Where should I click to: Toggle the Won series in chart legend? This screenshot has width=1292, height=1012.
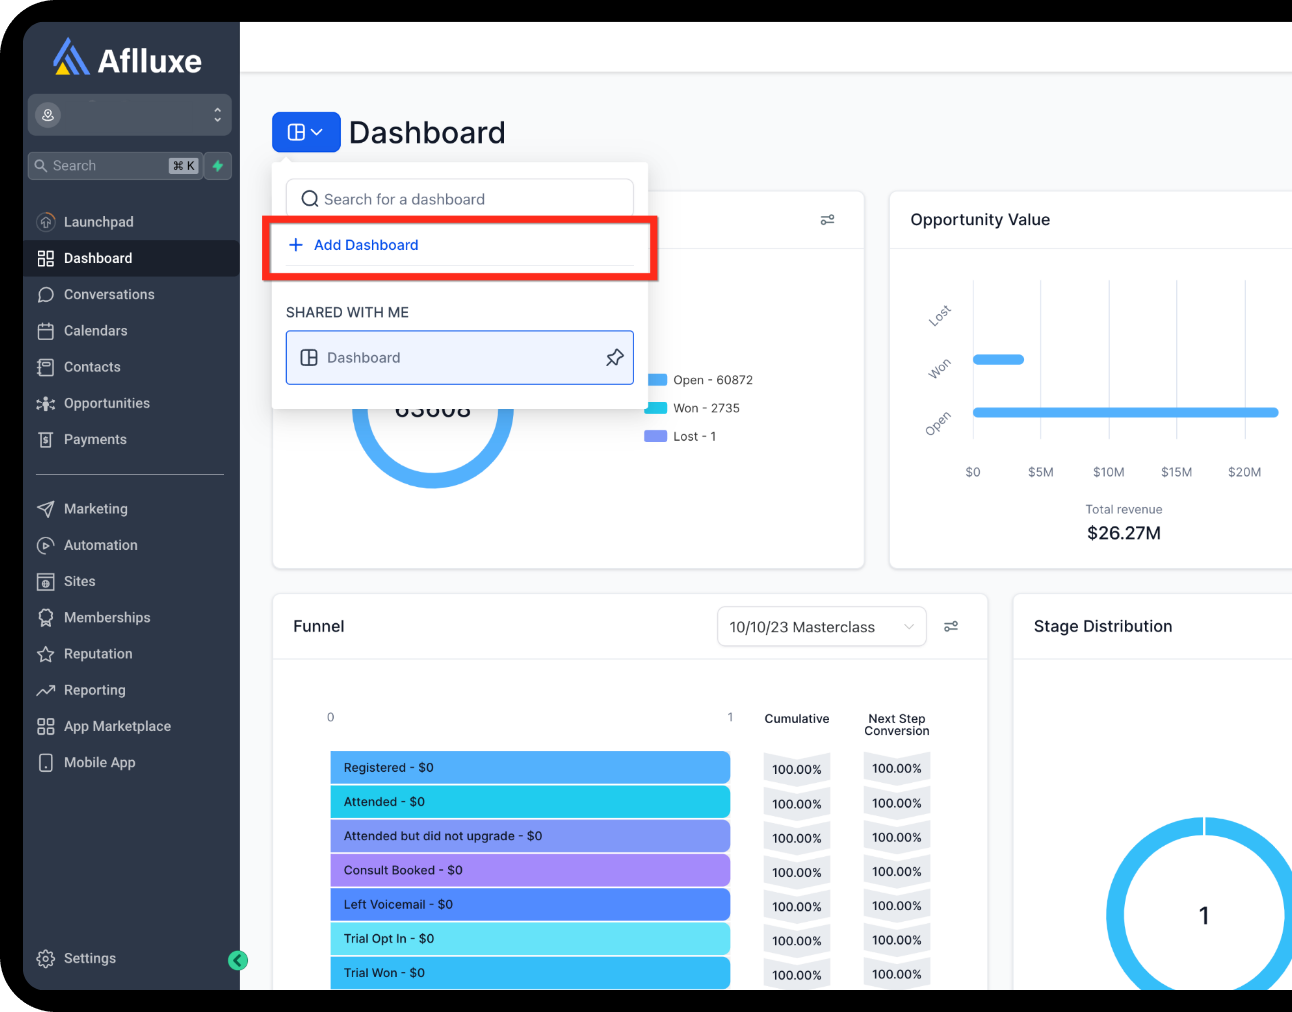[x=695, y=408]
